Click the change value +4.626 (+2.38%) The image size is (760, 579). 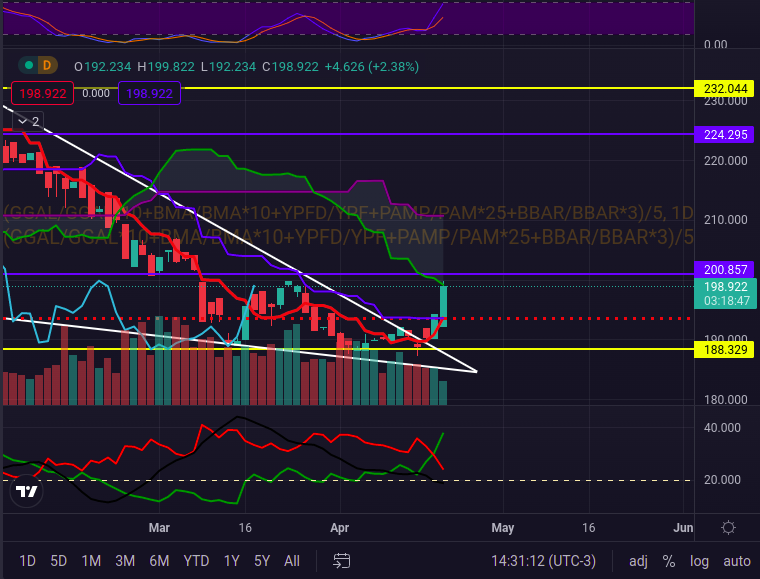coord(372,66)
